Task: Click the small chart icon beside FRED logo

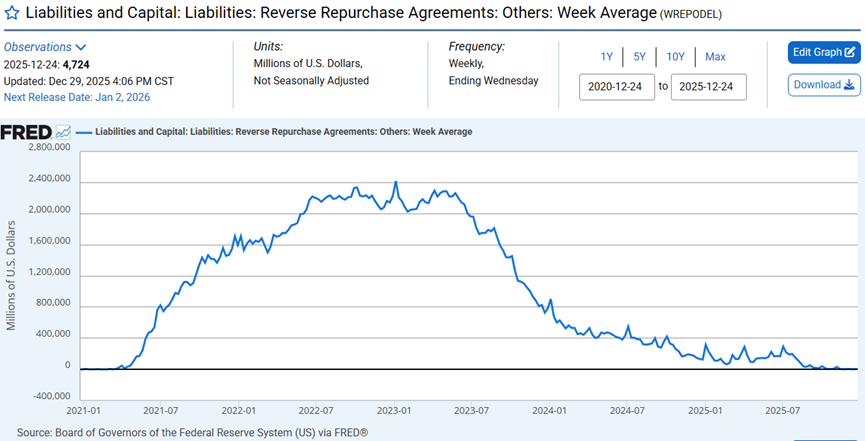Action: pos(63,132)
